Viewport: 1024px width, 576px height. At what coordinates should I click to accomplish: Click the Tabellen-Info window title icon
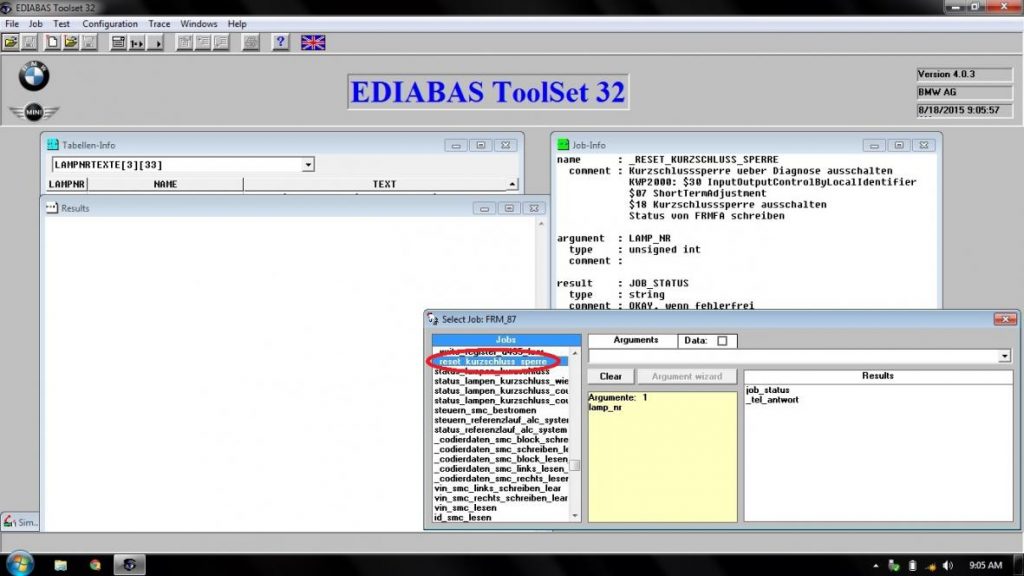[x=53, y=145]
